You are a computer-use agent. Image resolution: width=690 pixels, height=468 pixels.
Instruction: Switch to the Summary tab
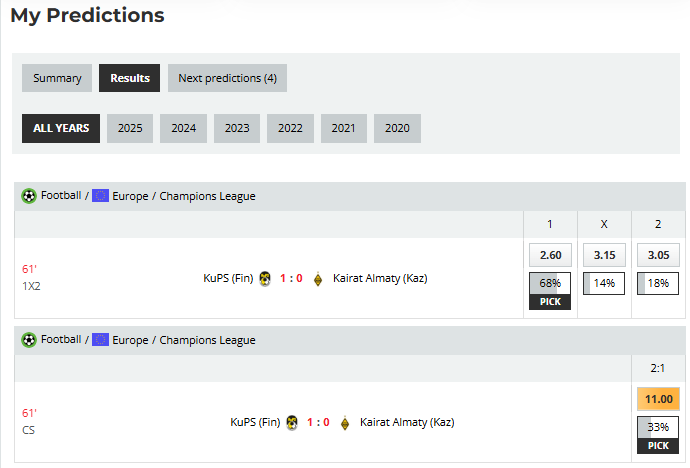tap(57, 78)
